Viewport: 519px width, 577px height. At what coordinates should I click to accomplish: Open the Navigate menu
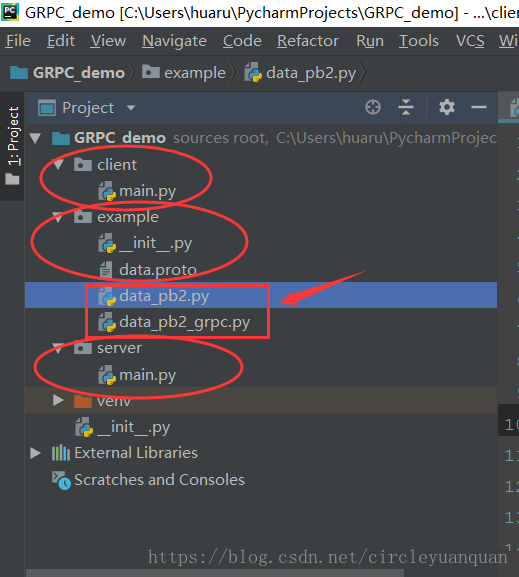(174, 41)
